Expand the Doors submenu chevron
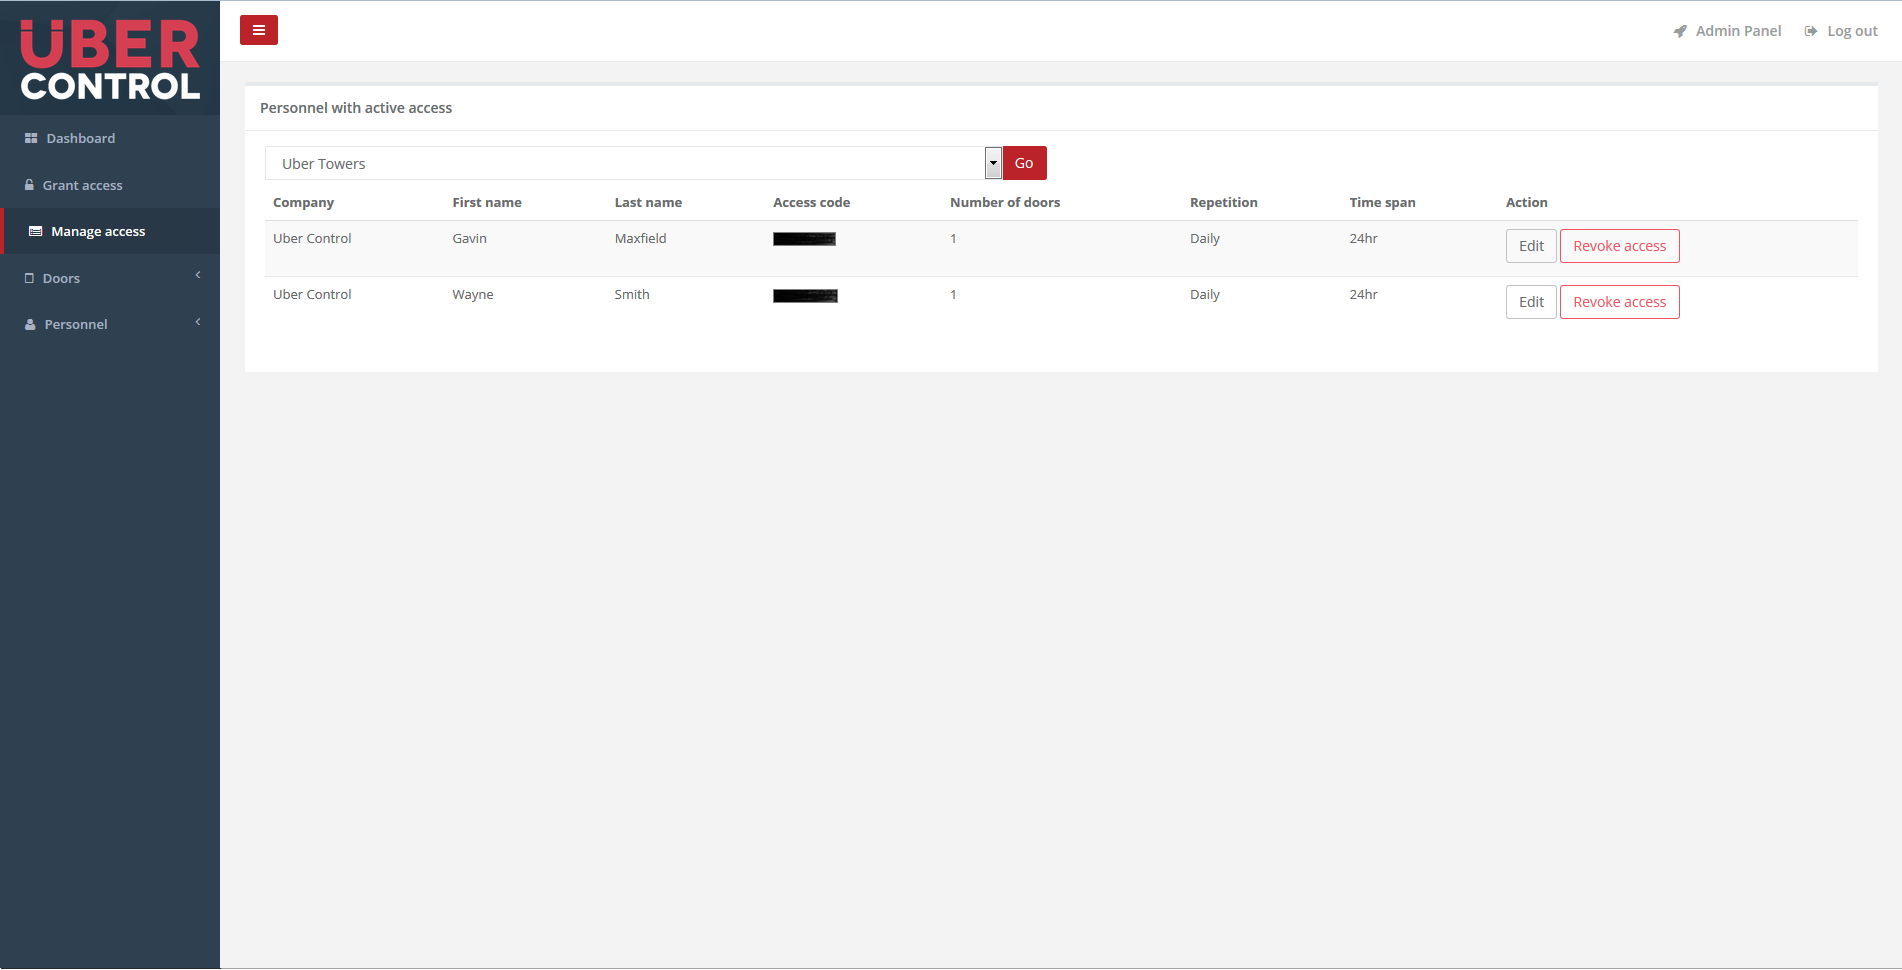The image size is (1902, 970). tap(198, 275)
